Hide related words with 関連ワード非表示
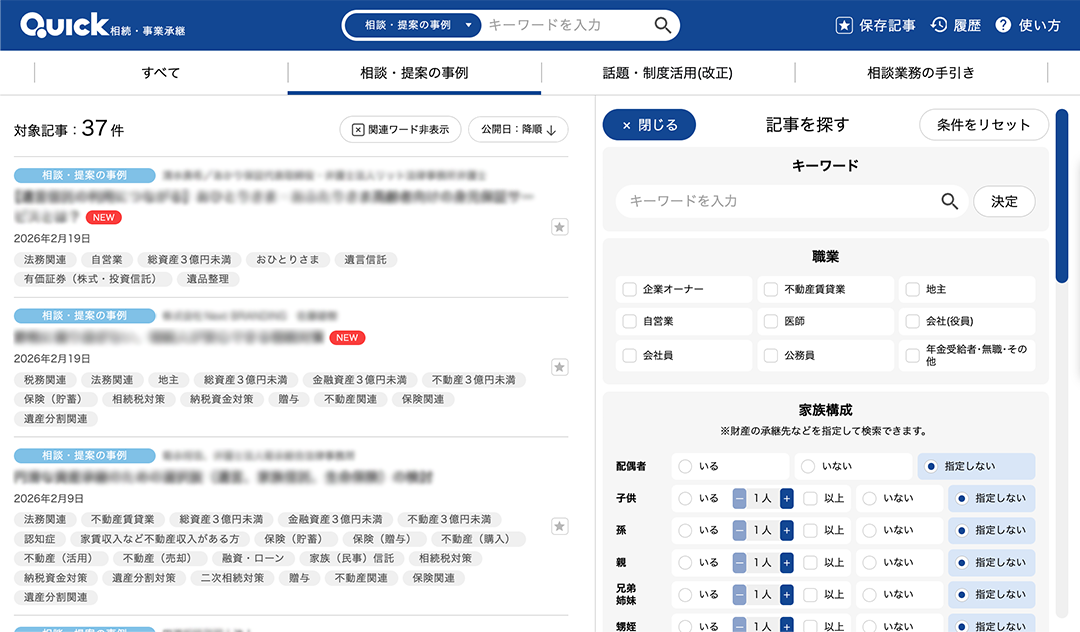The image size is (1080, 632). (x=400, y=129)
